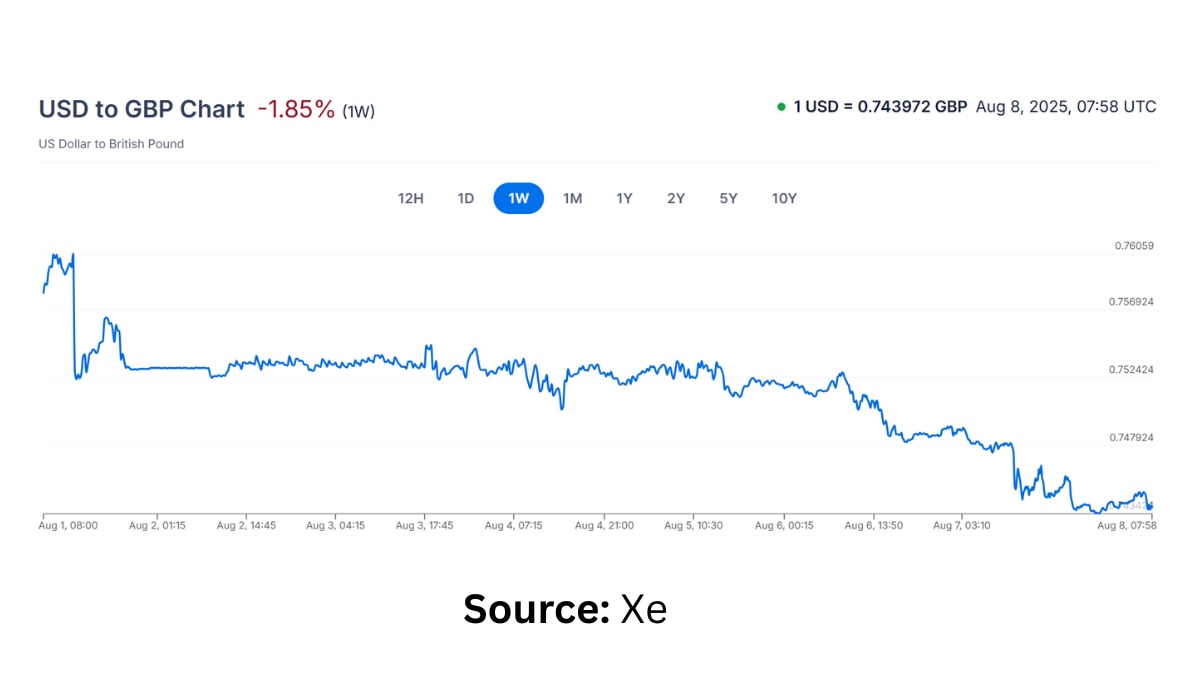Click the chart line end point marker
Image resolution: width=1200 pixels, height=675 pixels.
click(x=1150, y=507)
